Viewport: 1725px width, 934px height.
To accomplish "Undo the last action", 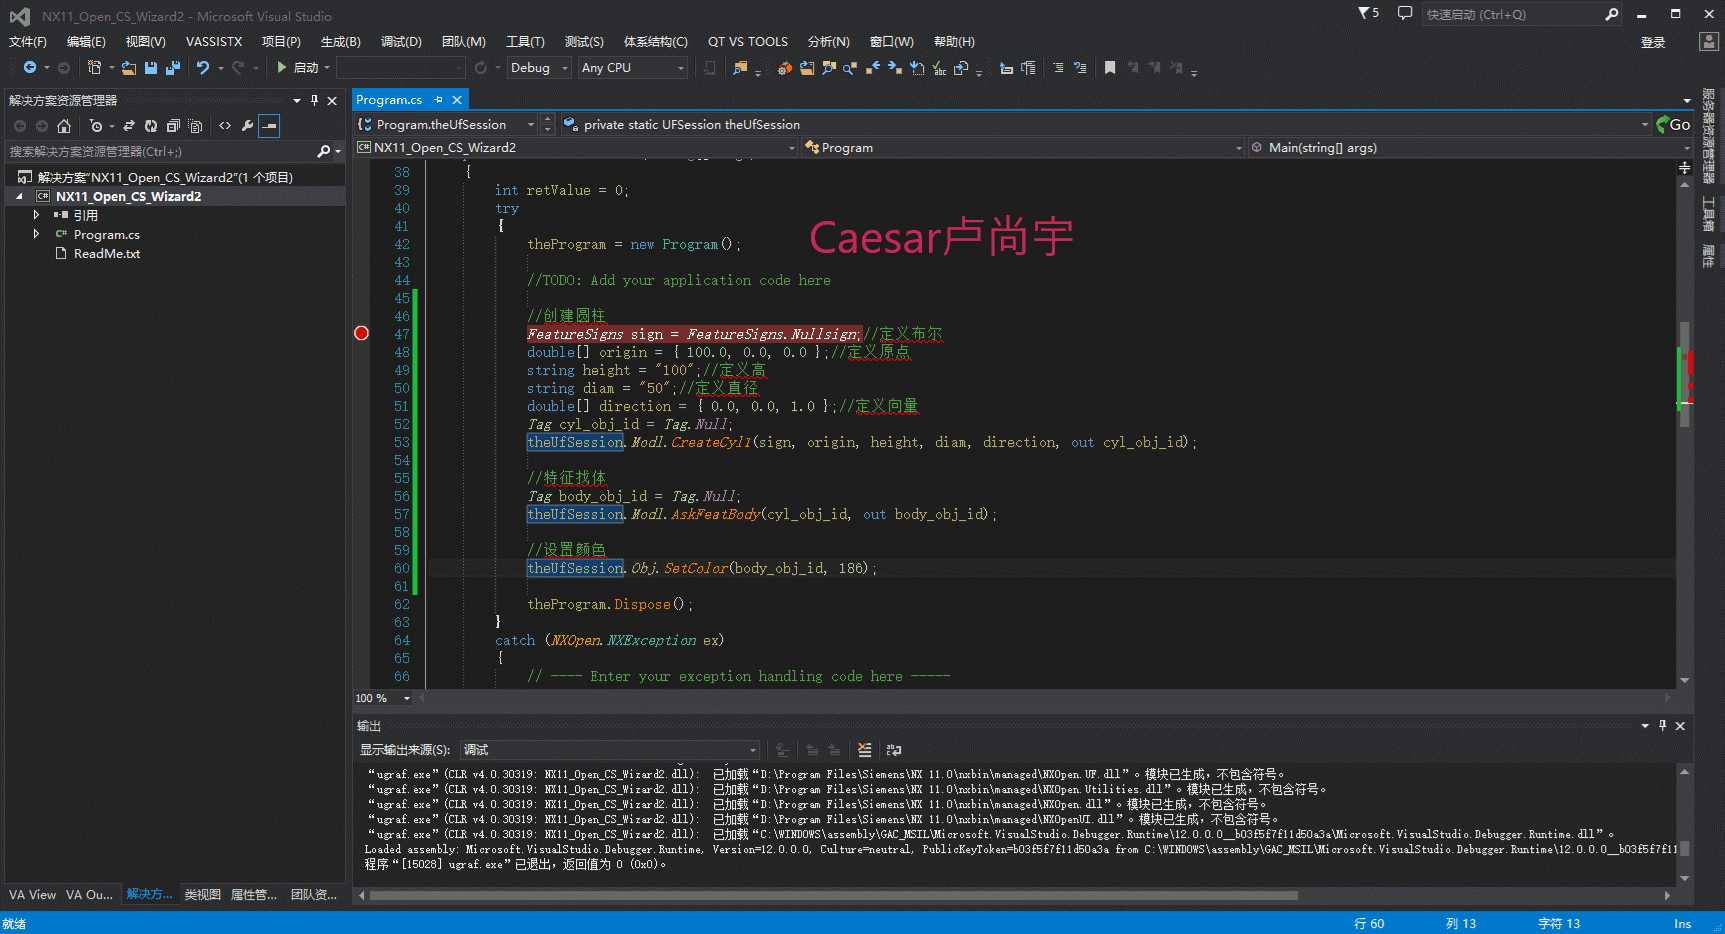I will (x=203, y=67).
